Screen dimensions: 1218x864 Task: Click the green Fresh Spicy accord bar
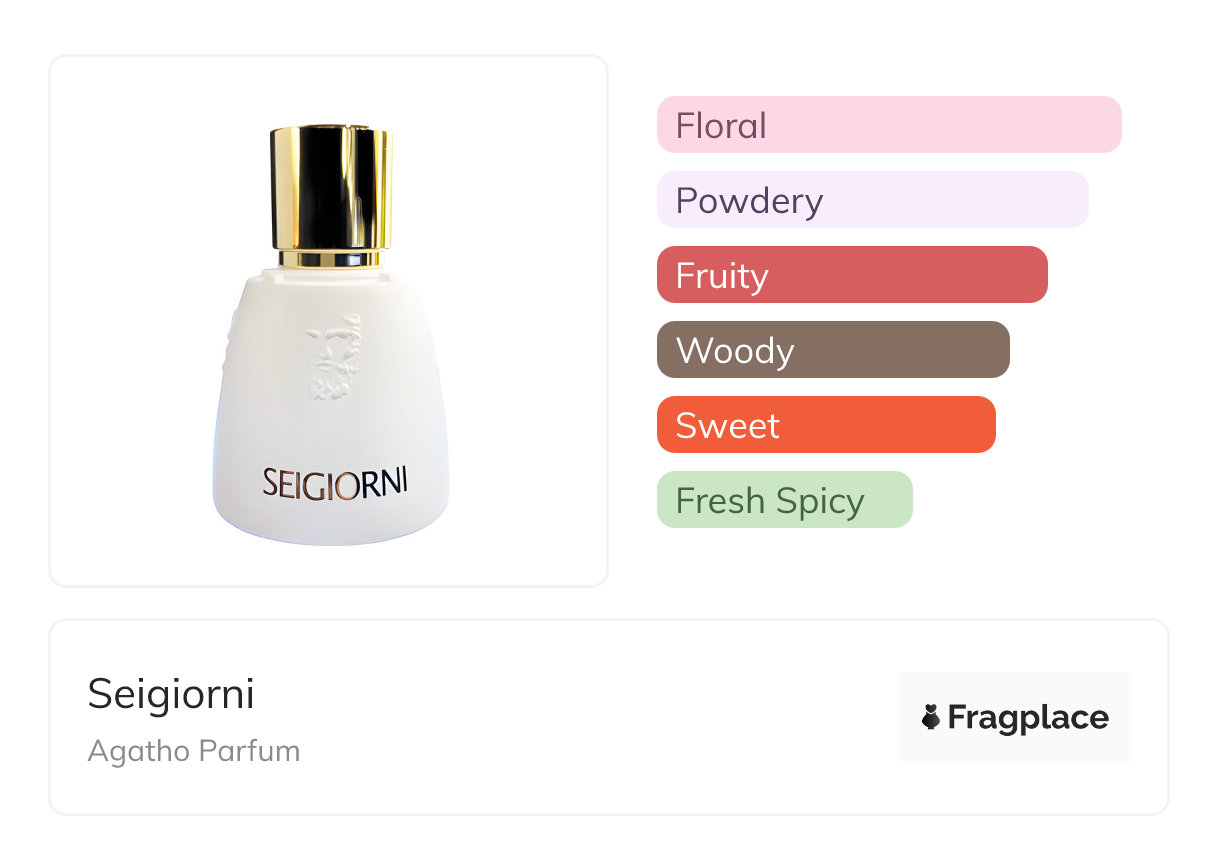784,500
